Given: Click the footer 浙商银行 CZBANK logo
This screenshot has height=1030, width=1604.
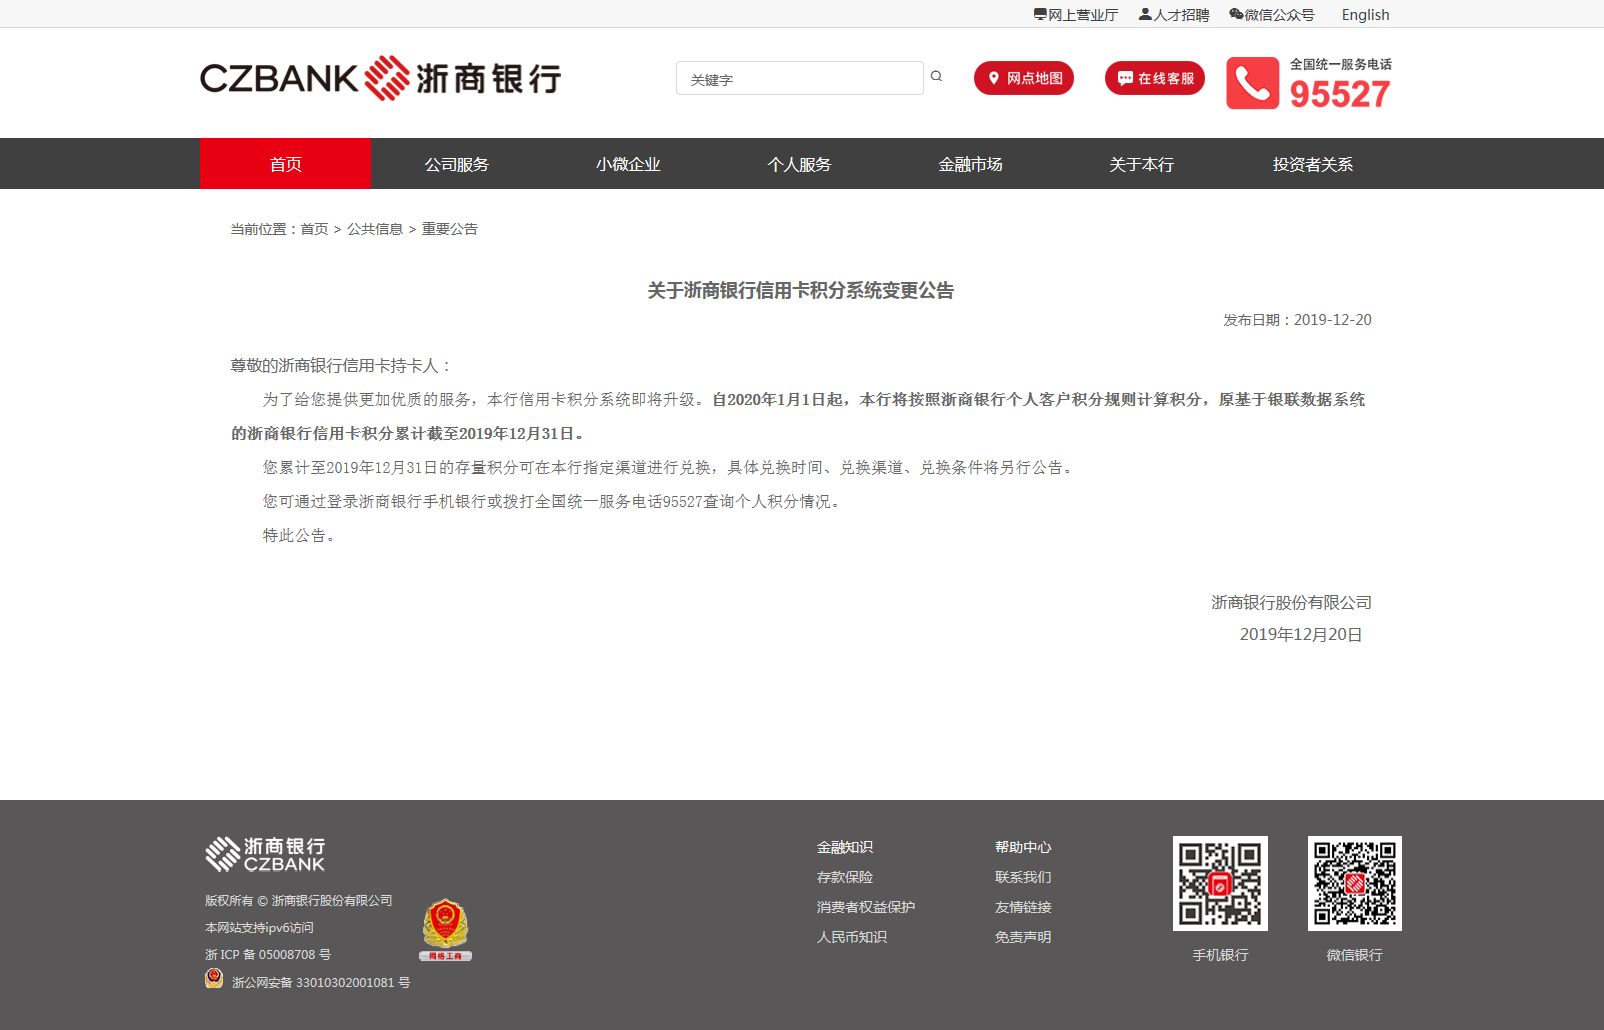Looking at the screenshot, I should (265, 854).
